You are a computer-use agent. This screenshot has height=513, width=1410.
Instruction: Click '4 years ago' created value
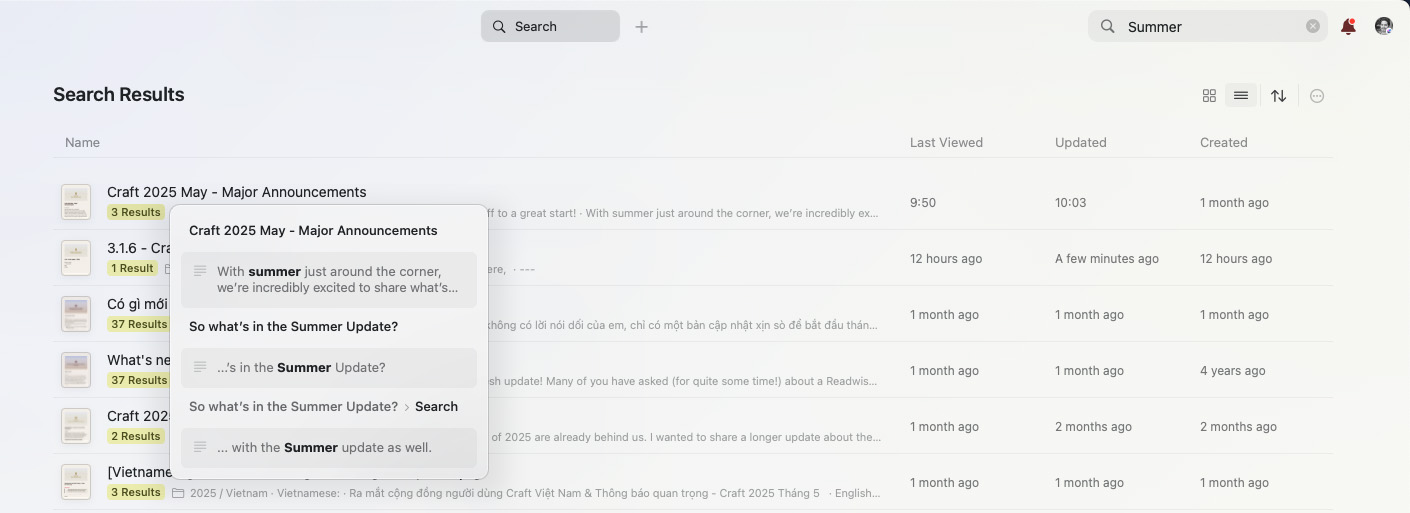coord(1233,371)
